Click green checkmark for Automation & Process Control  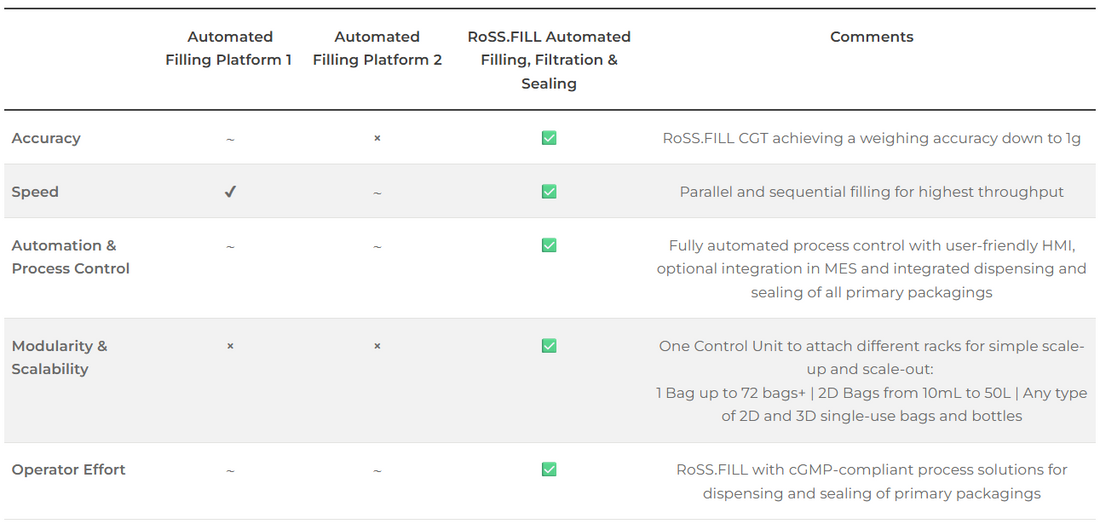click(549, 245)
